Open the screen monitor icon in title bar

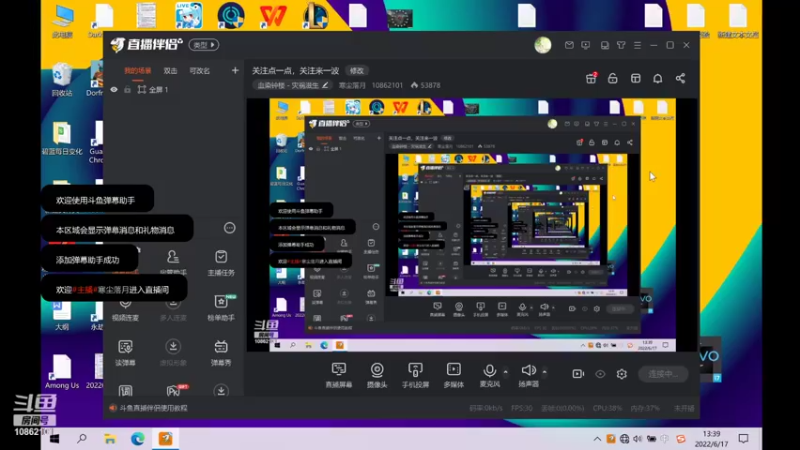[x=605, y=45]
